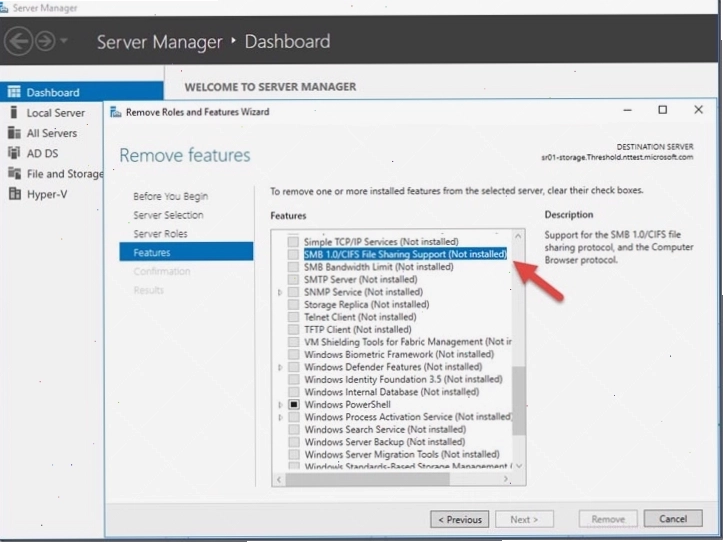This screenshot has width=723, height=543.
Task: Click the Server Manager app icon in title bar
Action: pyautogui.click(x=4, y=7)
